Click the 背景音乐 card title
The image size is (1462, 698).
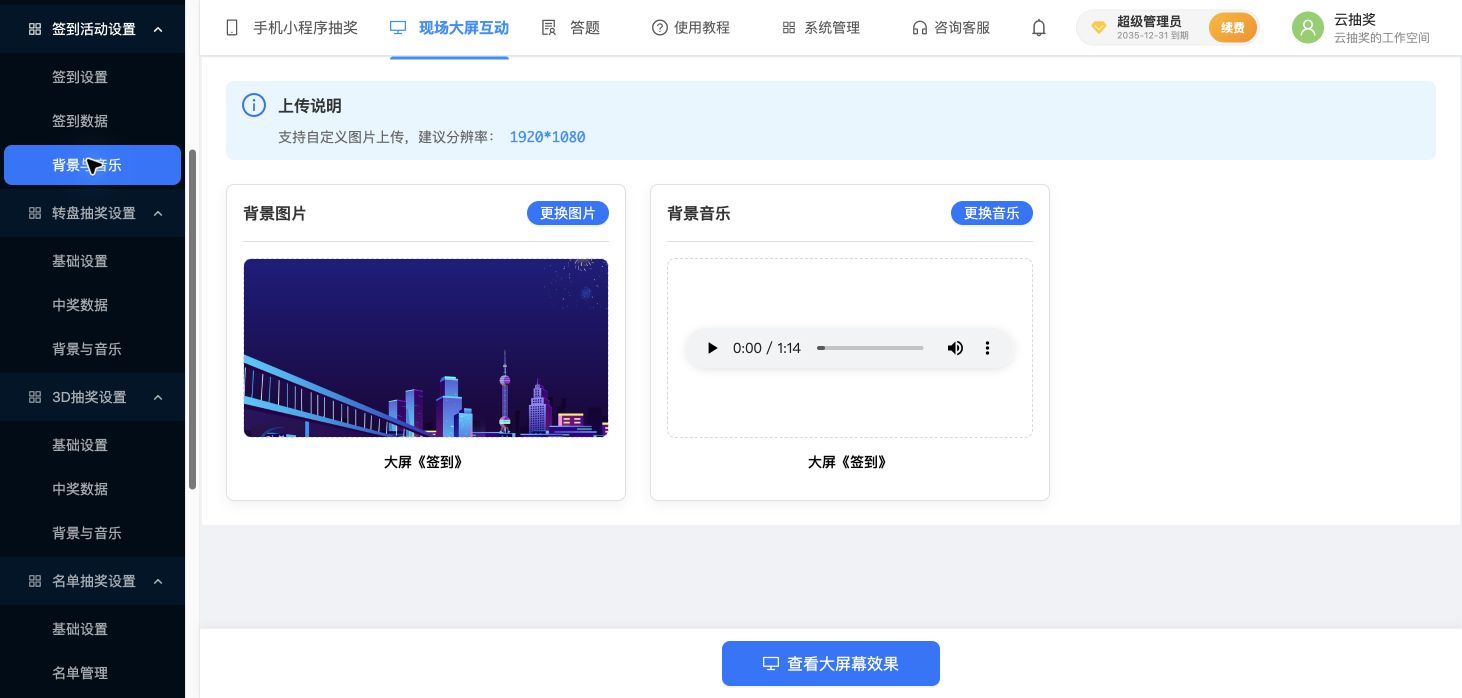pos(699,213)
